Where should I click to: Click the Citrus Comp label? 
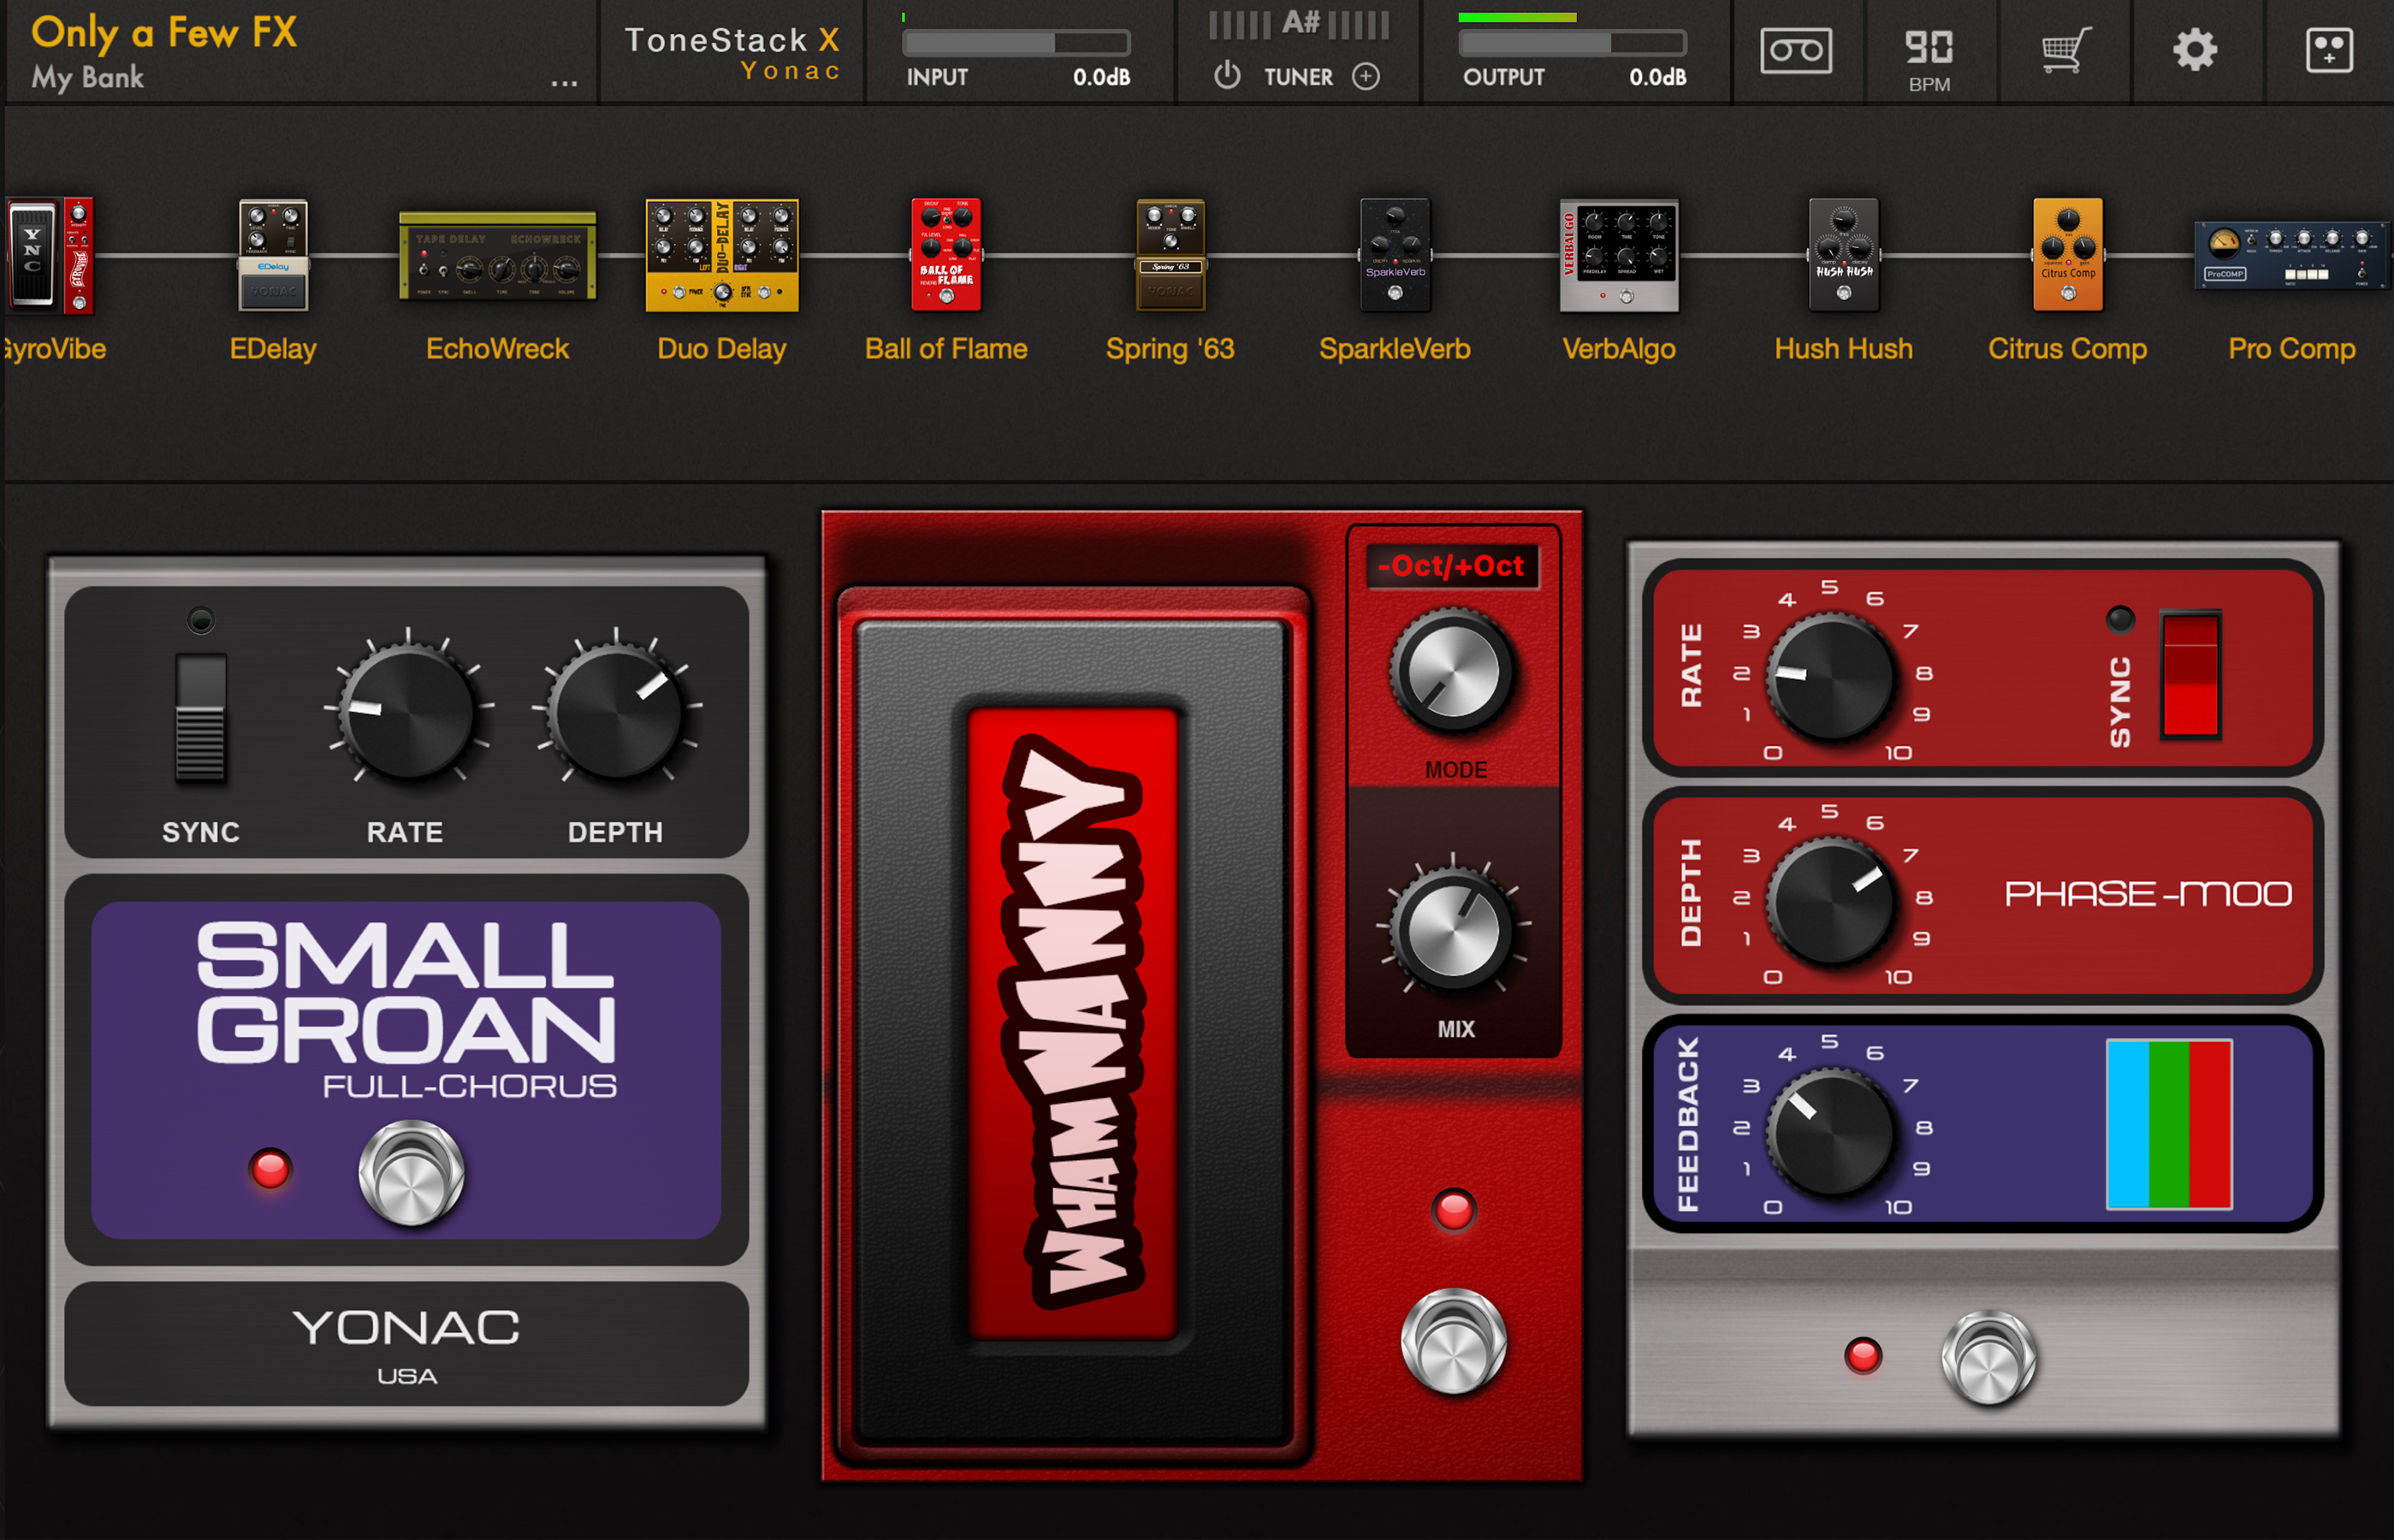[2067, 349]
